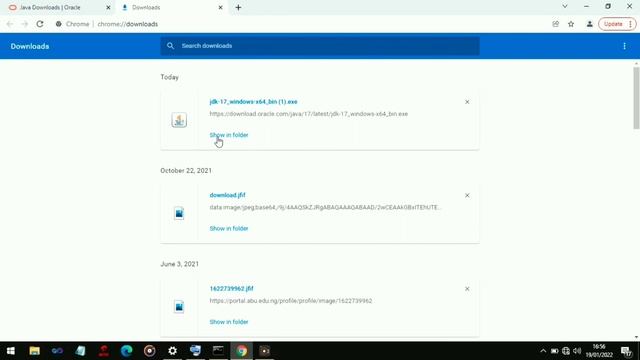Click the Today date heading
Screen dimensions: 640x360
169,77
